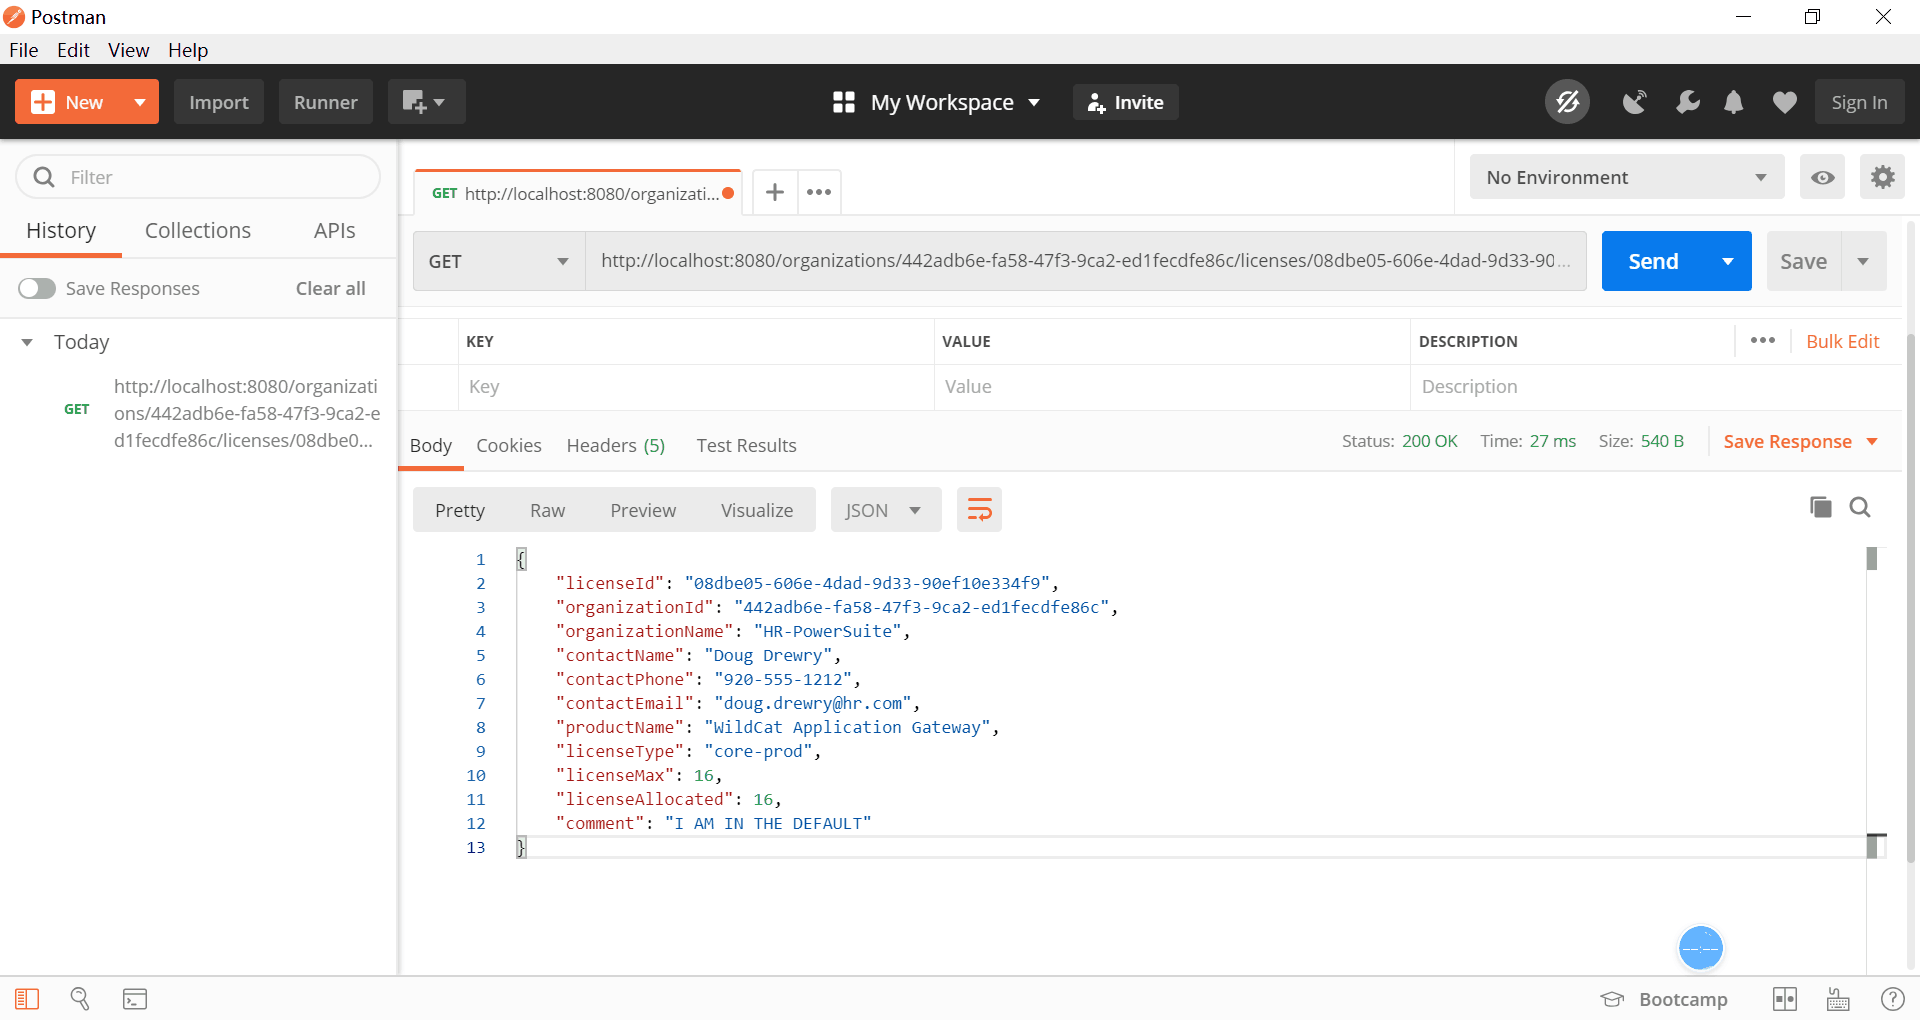Switch to two pane view icon
The height and width of the screenshot is (1020, 1920).
1785,998
